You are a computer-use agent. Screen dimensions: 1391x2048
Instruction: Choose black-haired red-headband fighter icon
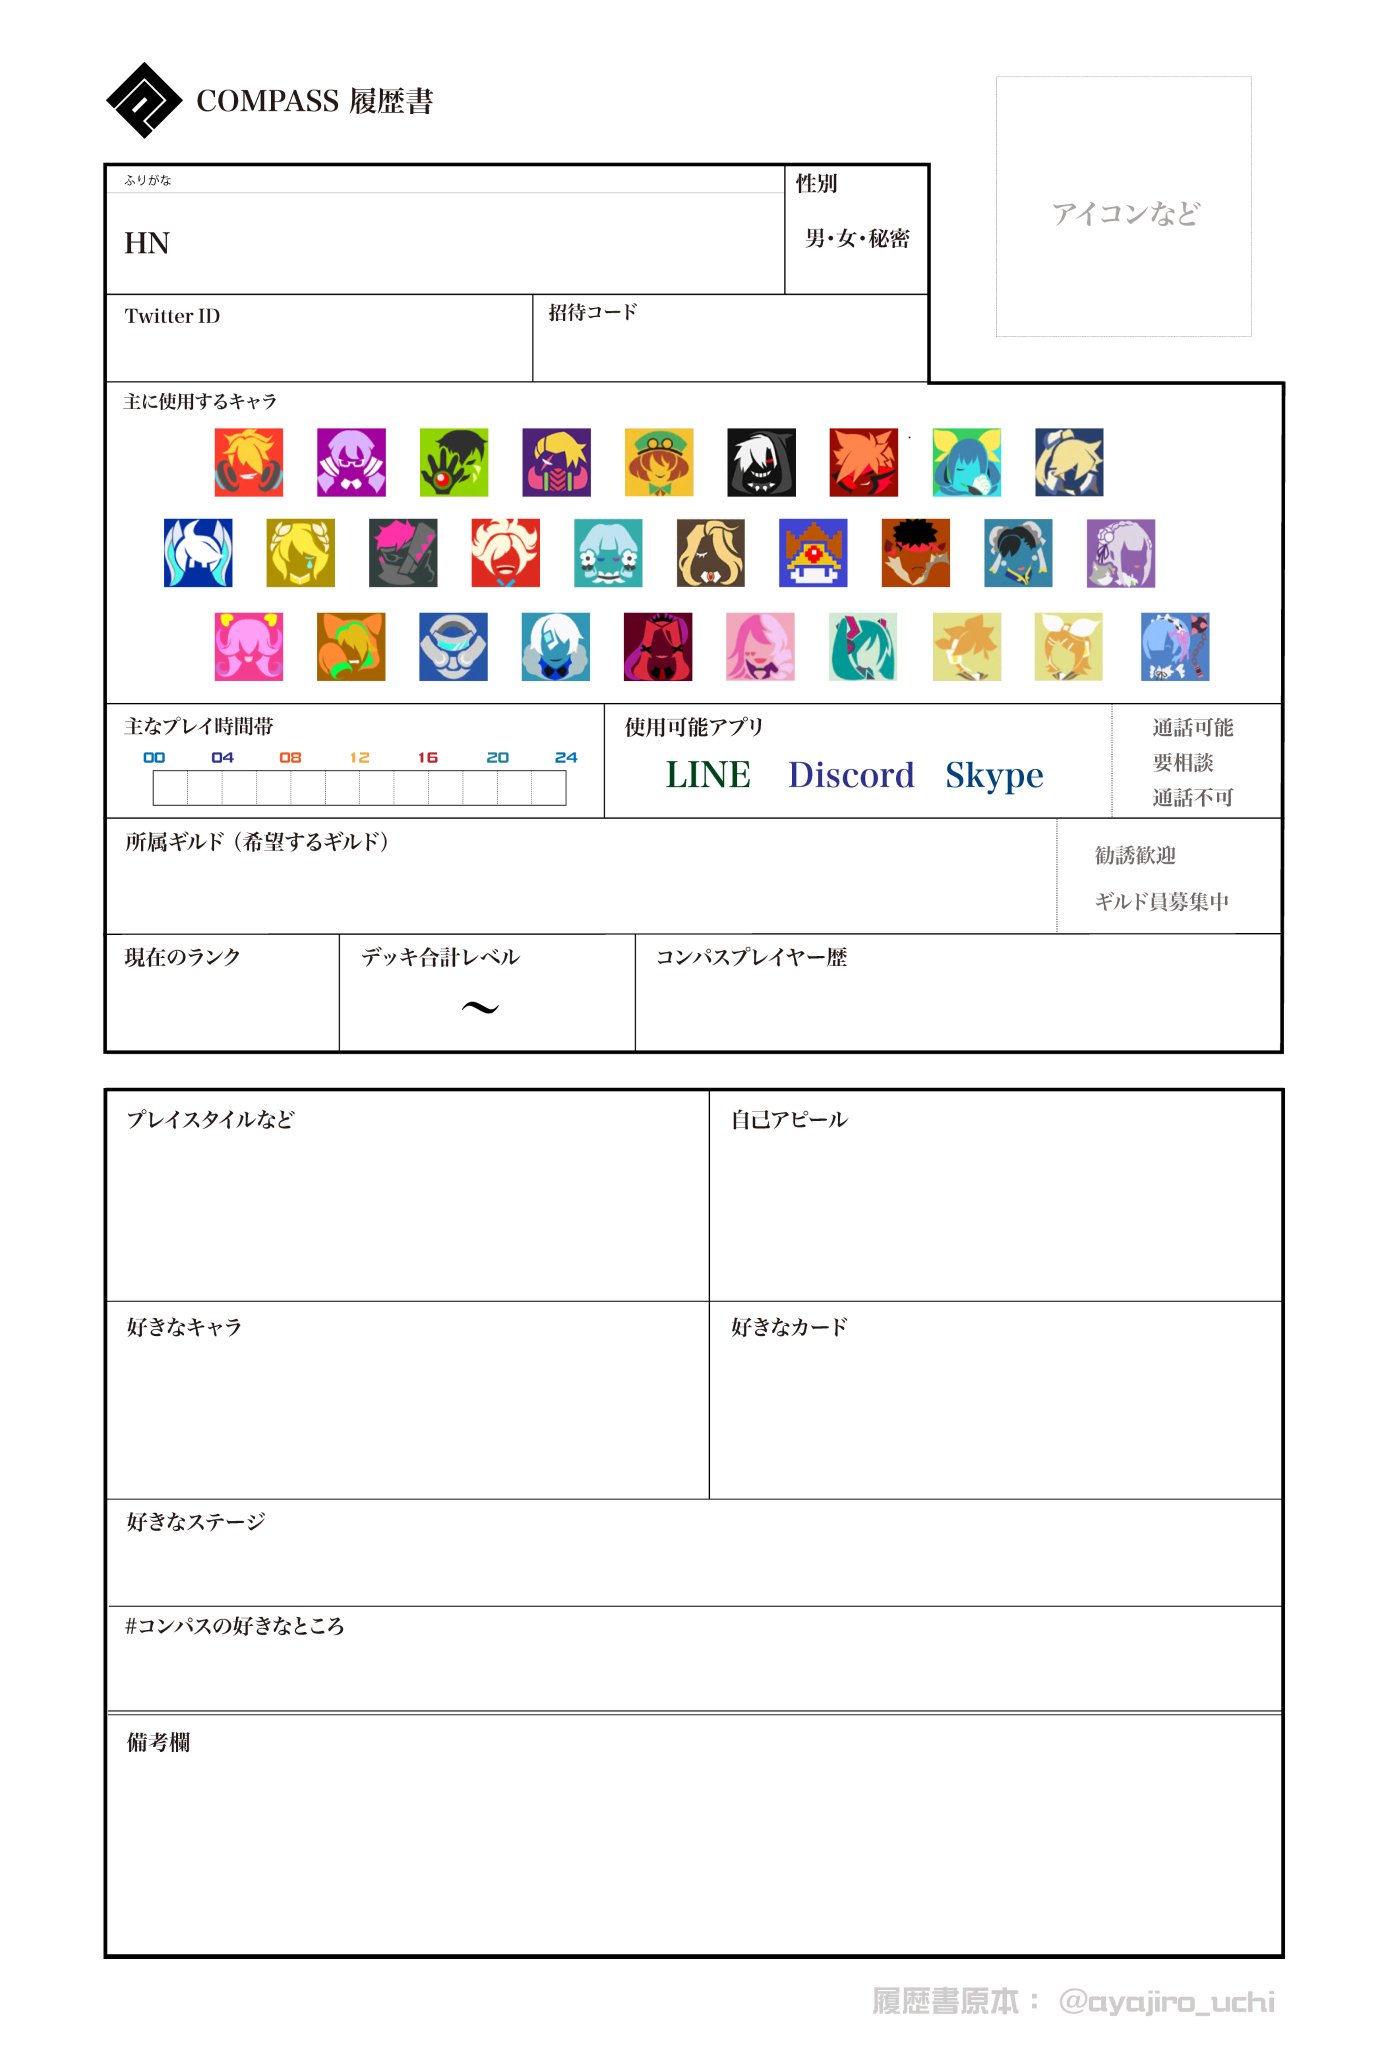(x=916, y=552)
